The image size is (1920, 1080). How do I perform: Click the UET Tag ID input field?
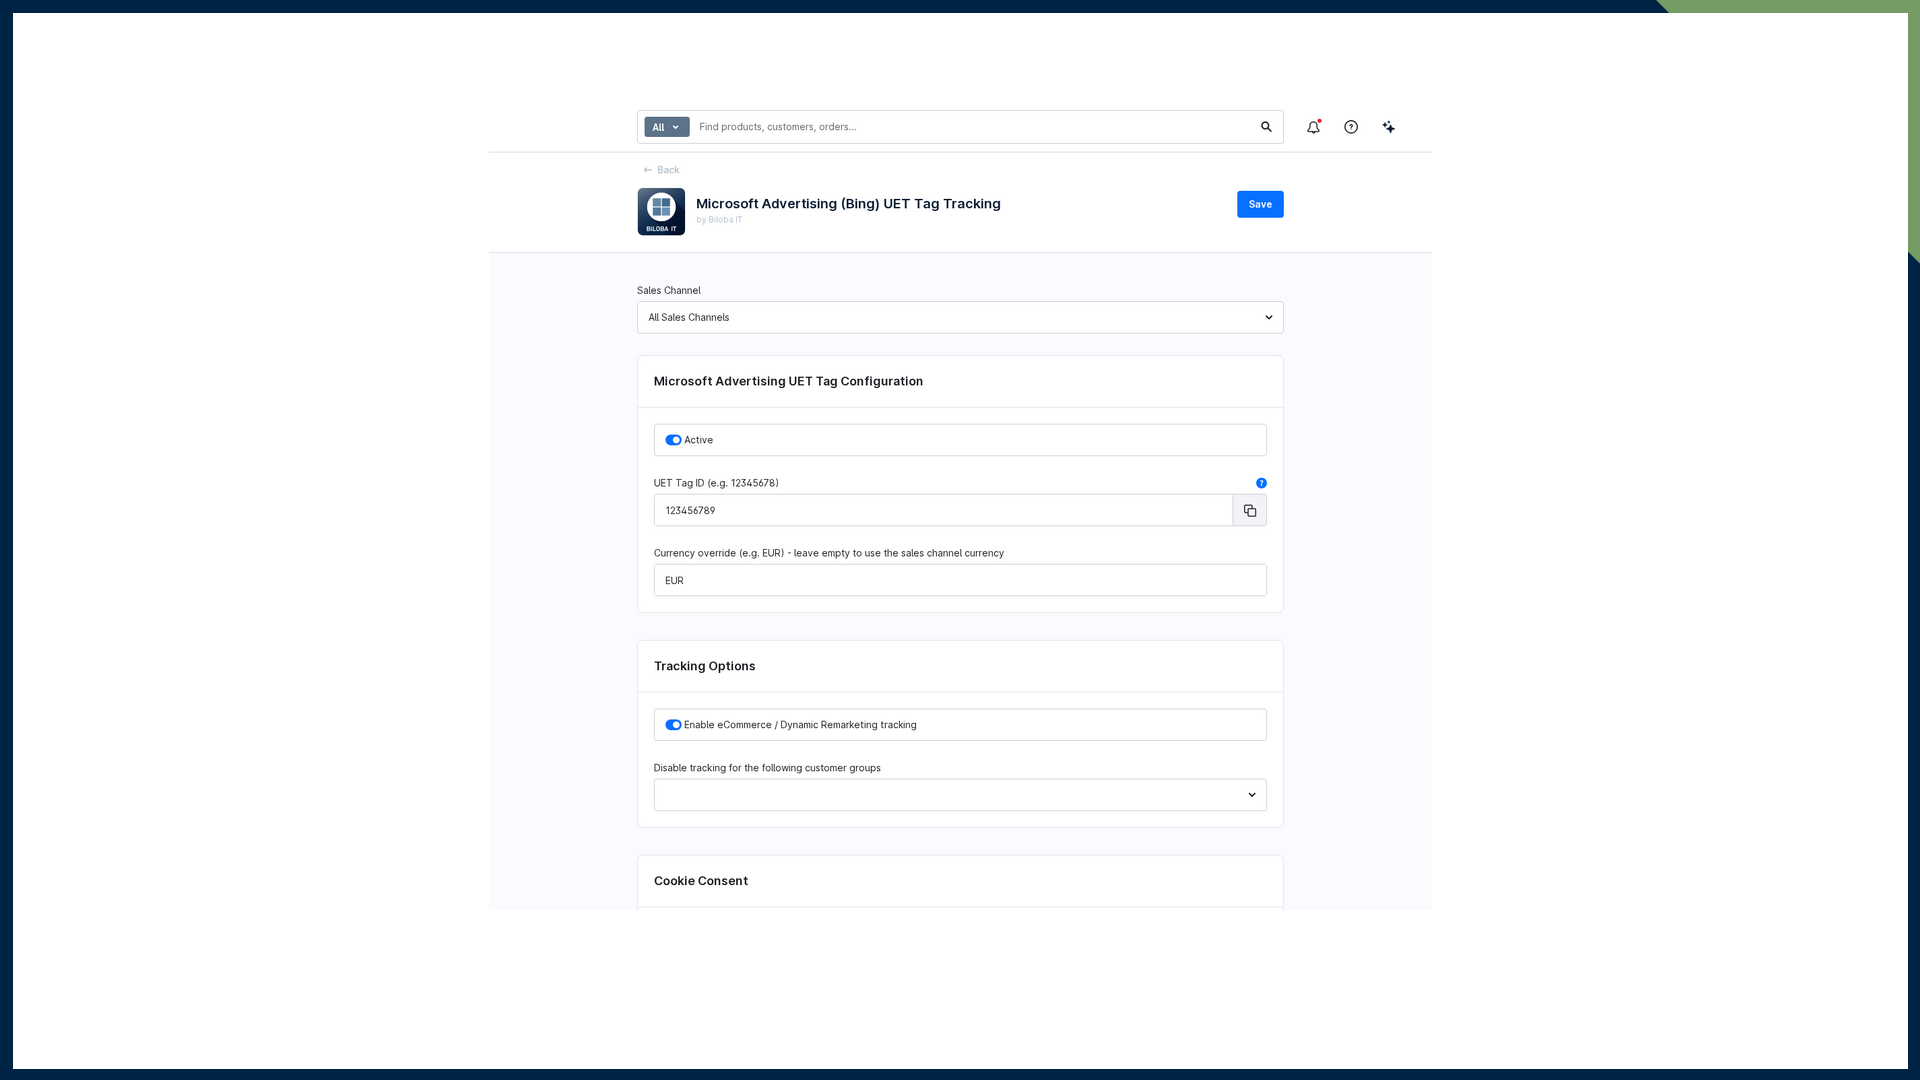(x=943, y=510)
